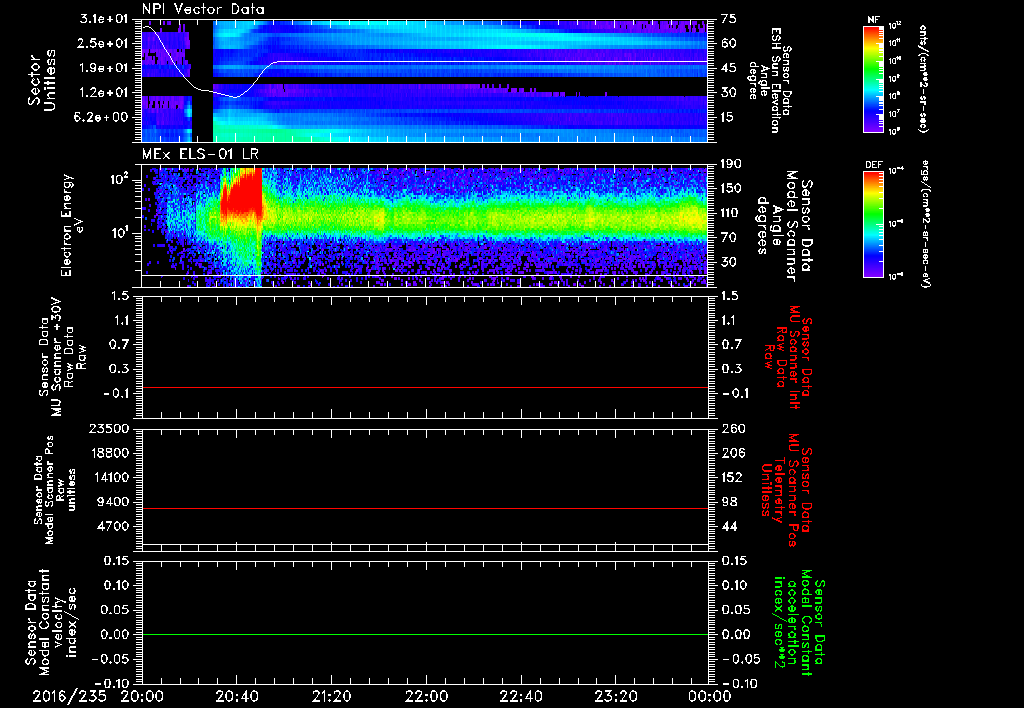This screenshot has width=1024, height=708.
Task: Click the 20:40 time axis label
Action: click(236, 696)
